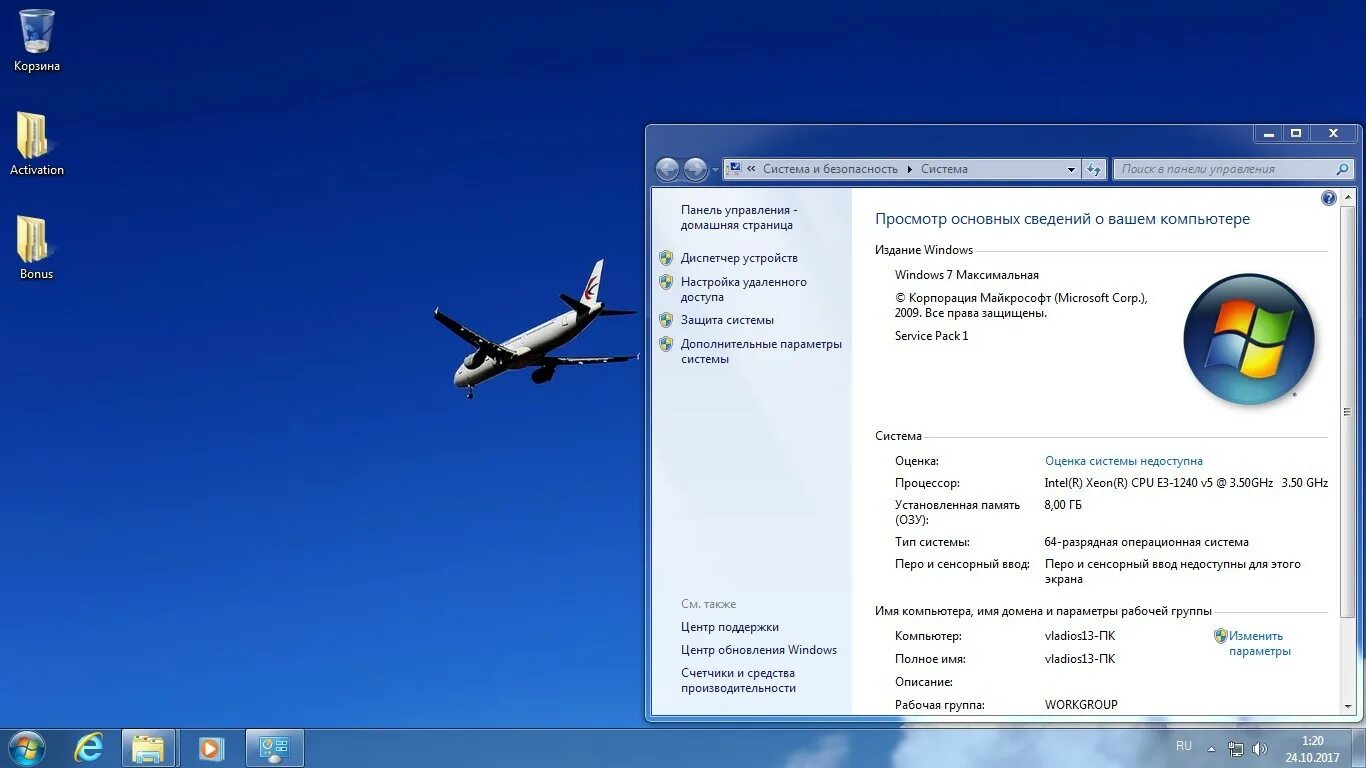Switch to Control Panel System taskbar button
Image resolution: width=1366 pixels, height=768 pixels.
pyautogui.click(x=274, y=748)
